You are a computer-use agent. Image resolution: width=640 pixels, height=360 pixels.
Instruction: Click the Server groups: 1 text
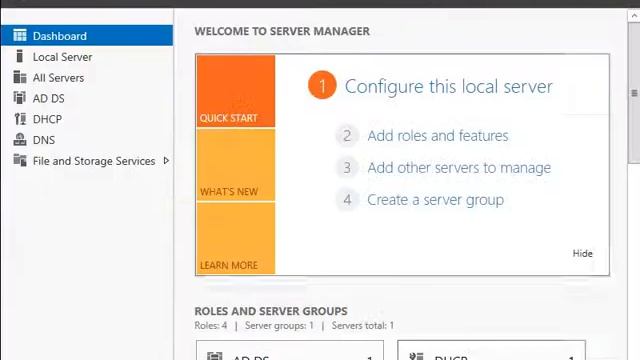[x=279, y=325]
